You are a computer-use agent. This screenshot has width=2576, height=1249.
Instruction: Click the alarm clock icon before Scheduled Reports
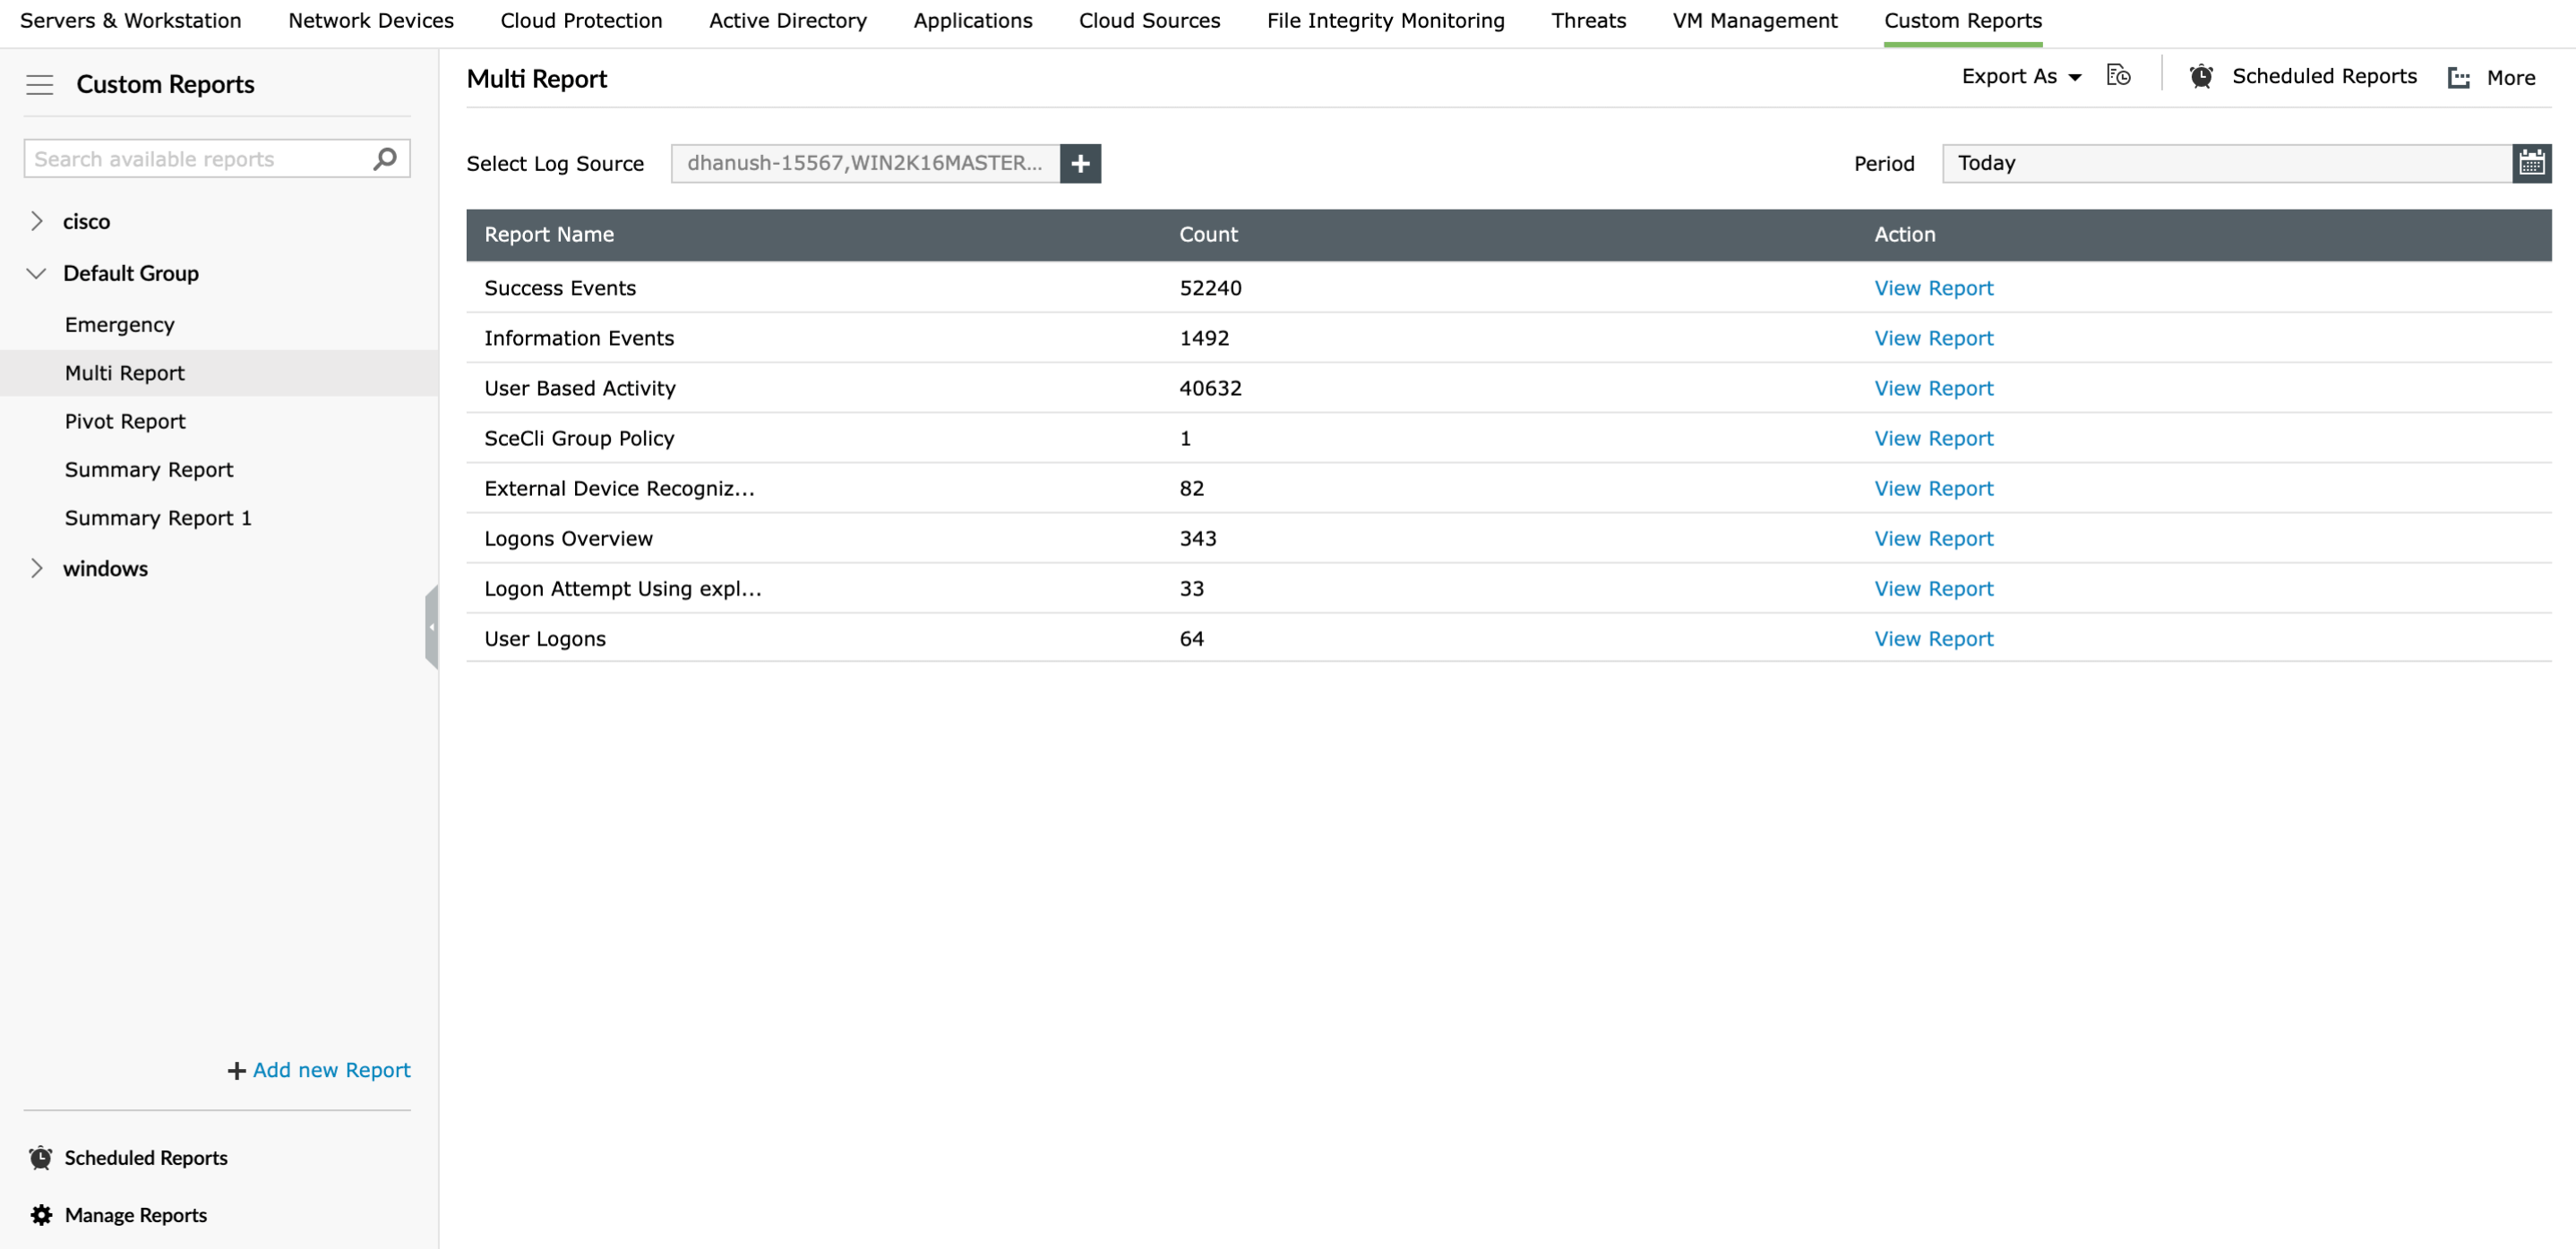2201,76
